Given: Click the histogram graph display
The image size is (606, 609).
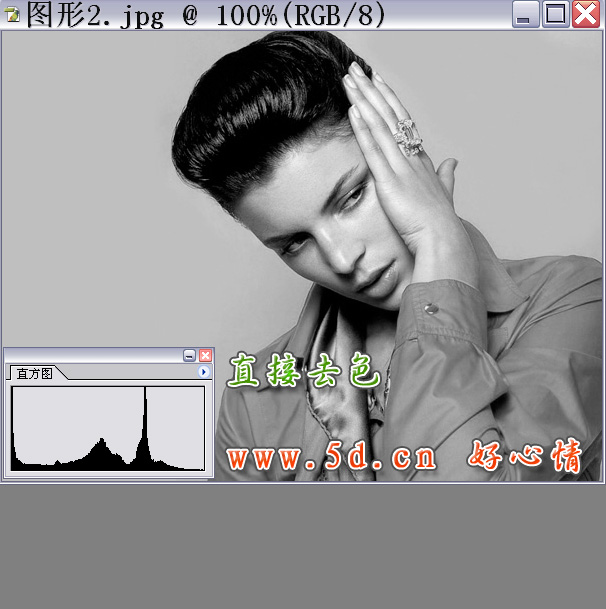Looking at the screenshot, I should coord(108,428).
